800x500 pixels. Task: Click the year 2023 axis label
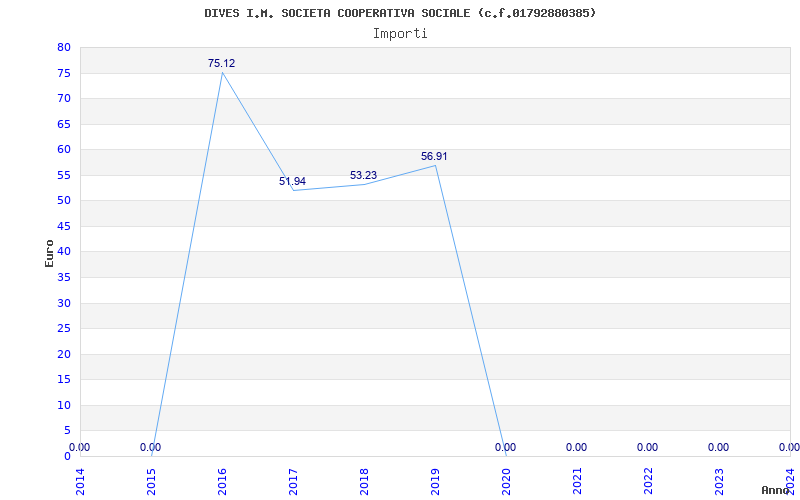tap(719, 482)
